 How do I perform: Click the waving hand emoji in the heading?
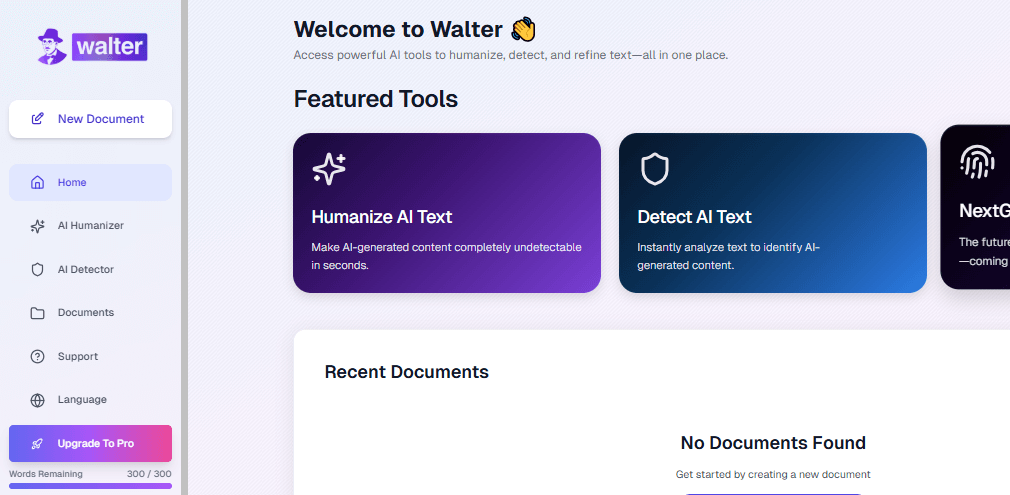click(523, 30)
